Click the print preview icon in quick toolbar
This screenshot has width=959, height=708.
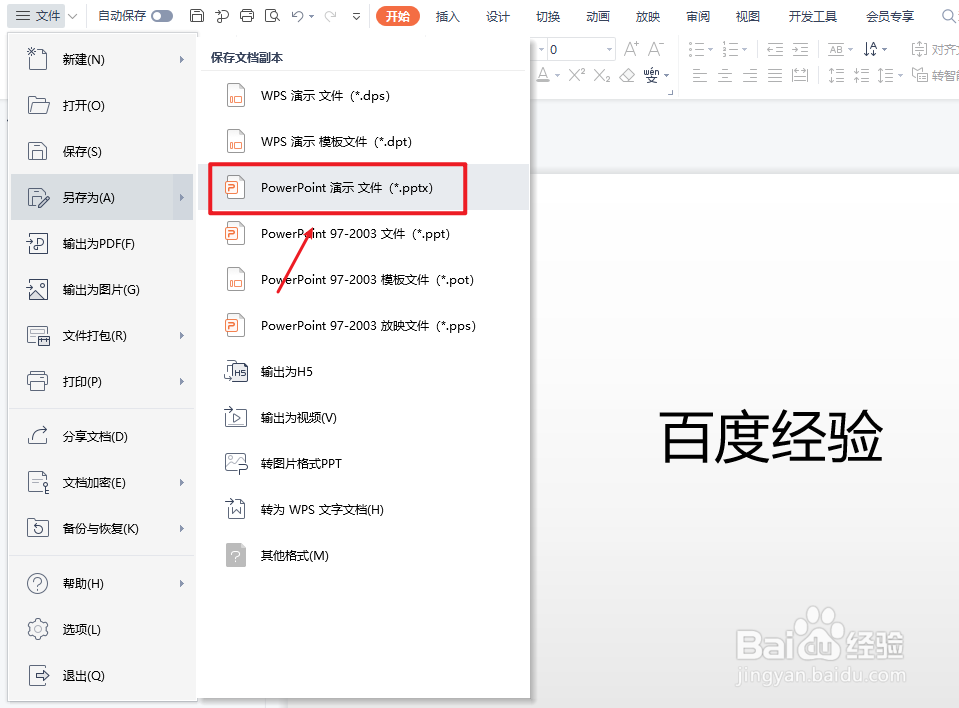pyautogui.click(x=272, y=16)
